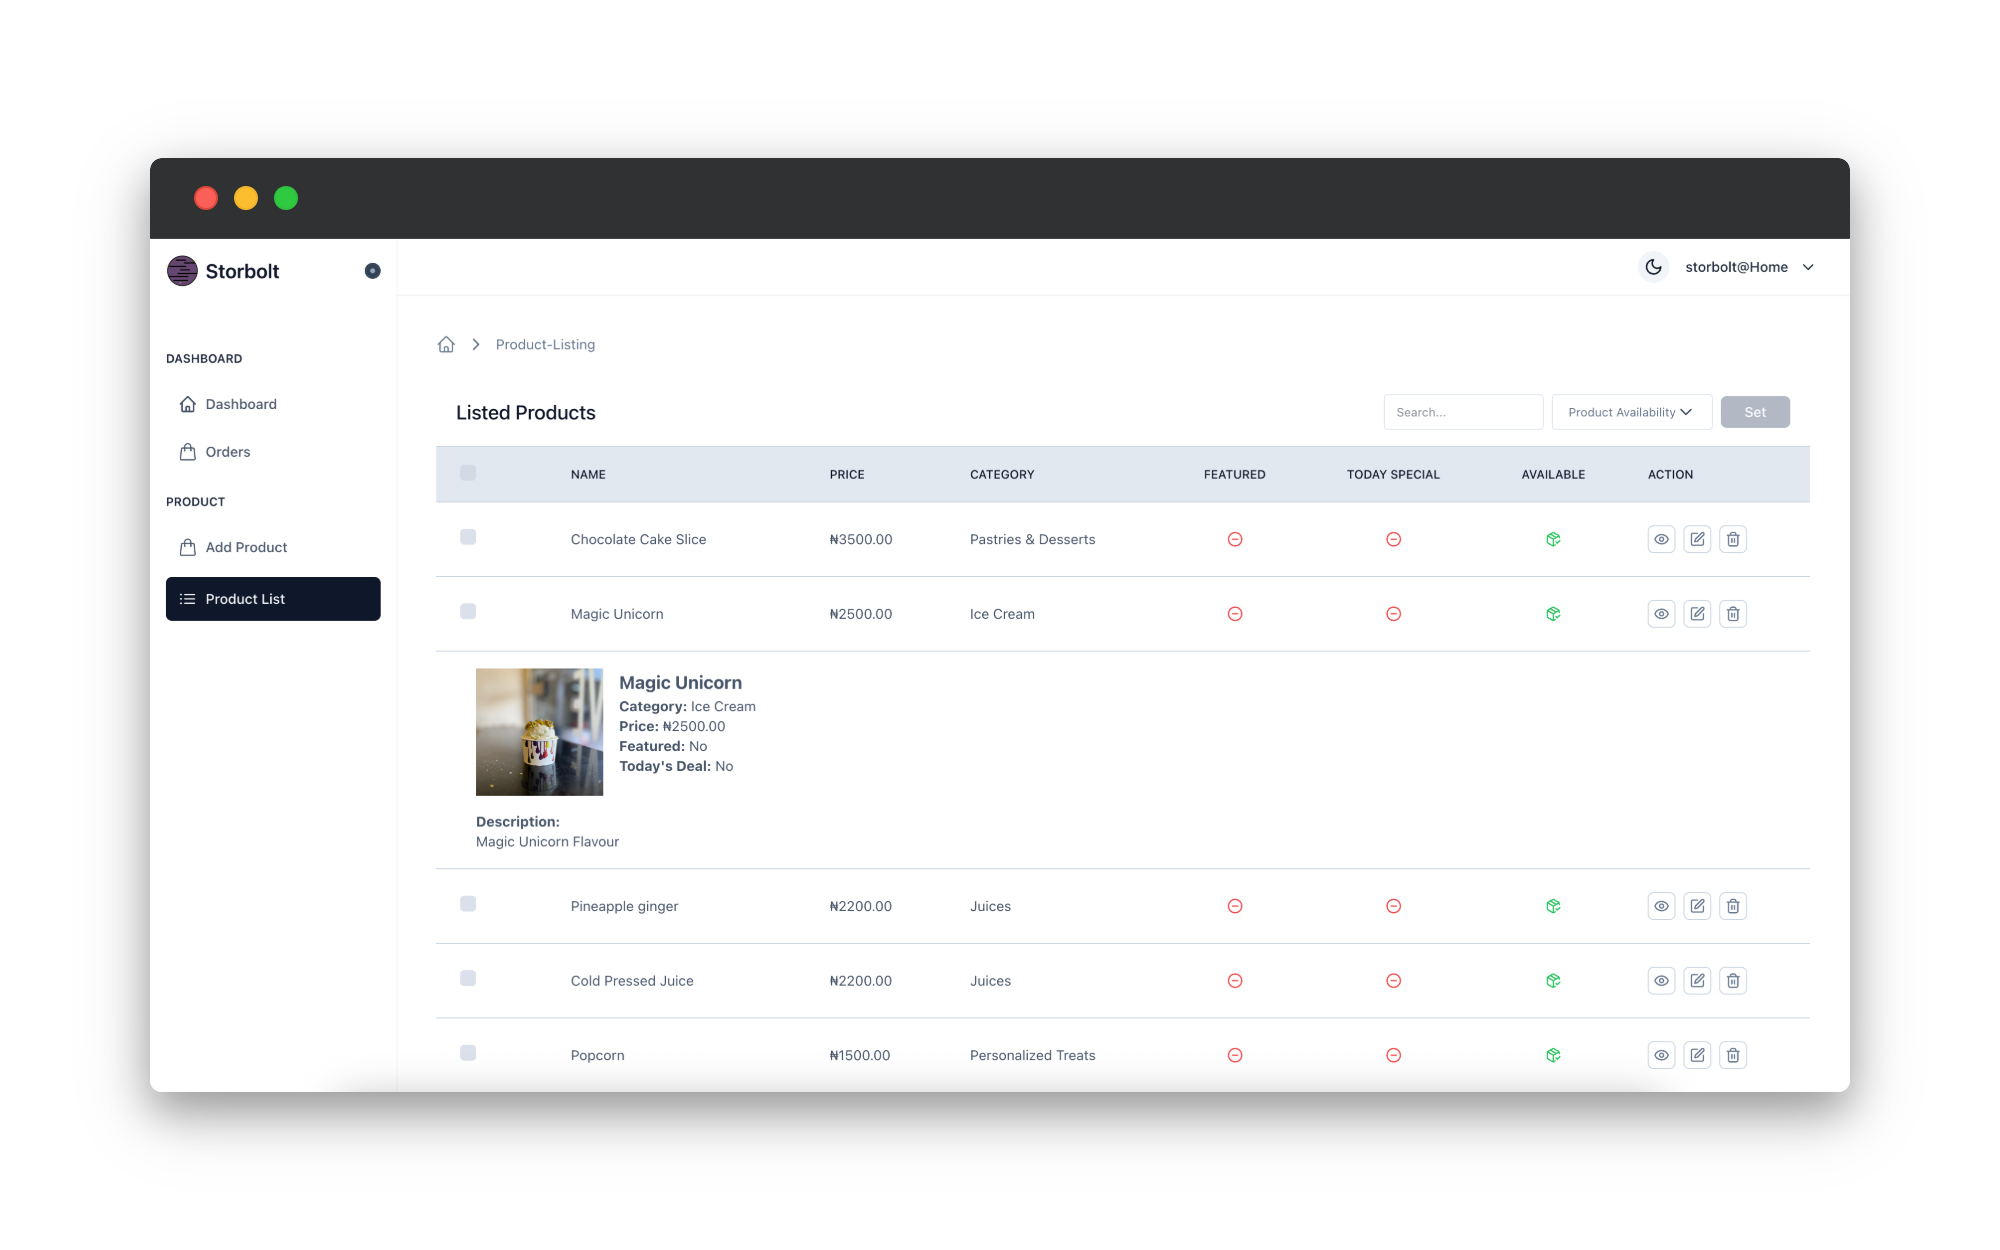Toggle dark mode with the moon icon
Image resolution: width=2000 pixels, height=1250 pixels.
(x=1654, y=267)
